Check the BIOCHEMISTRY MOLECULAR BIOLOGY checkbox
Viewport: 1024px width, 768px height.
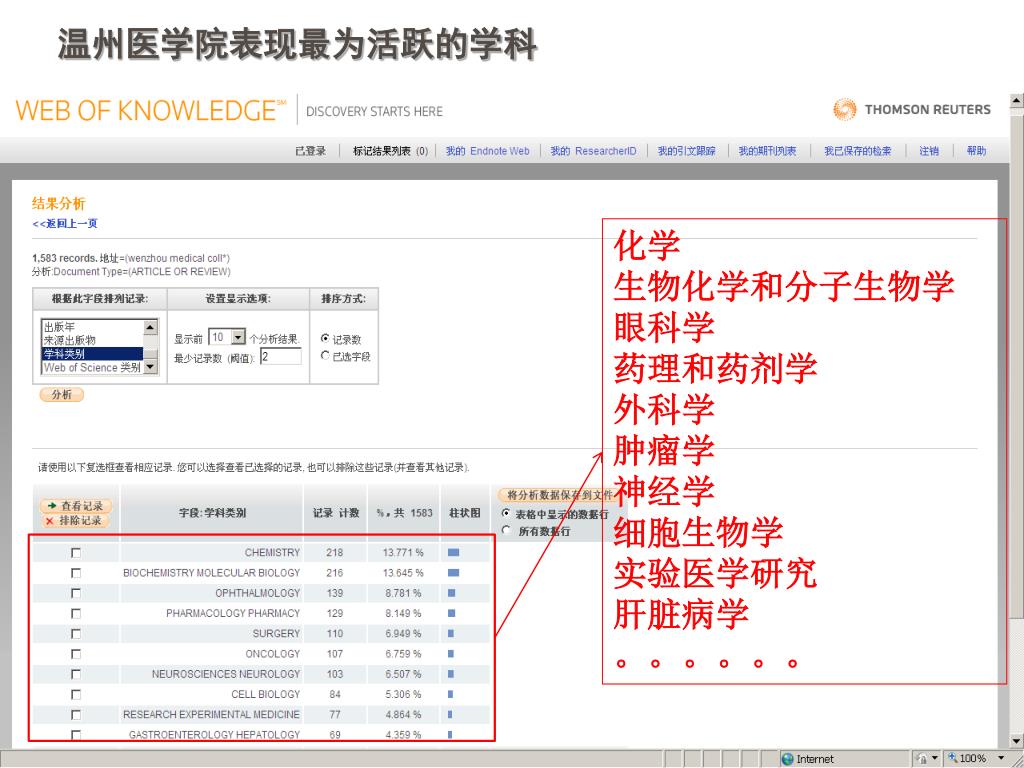pos(76,573)
